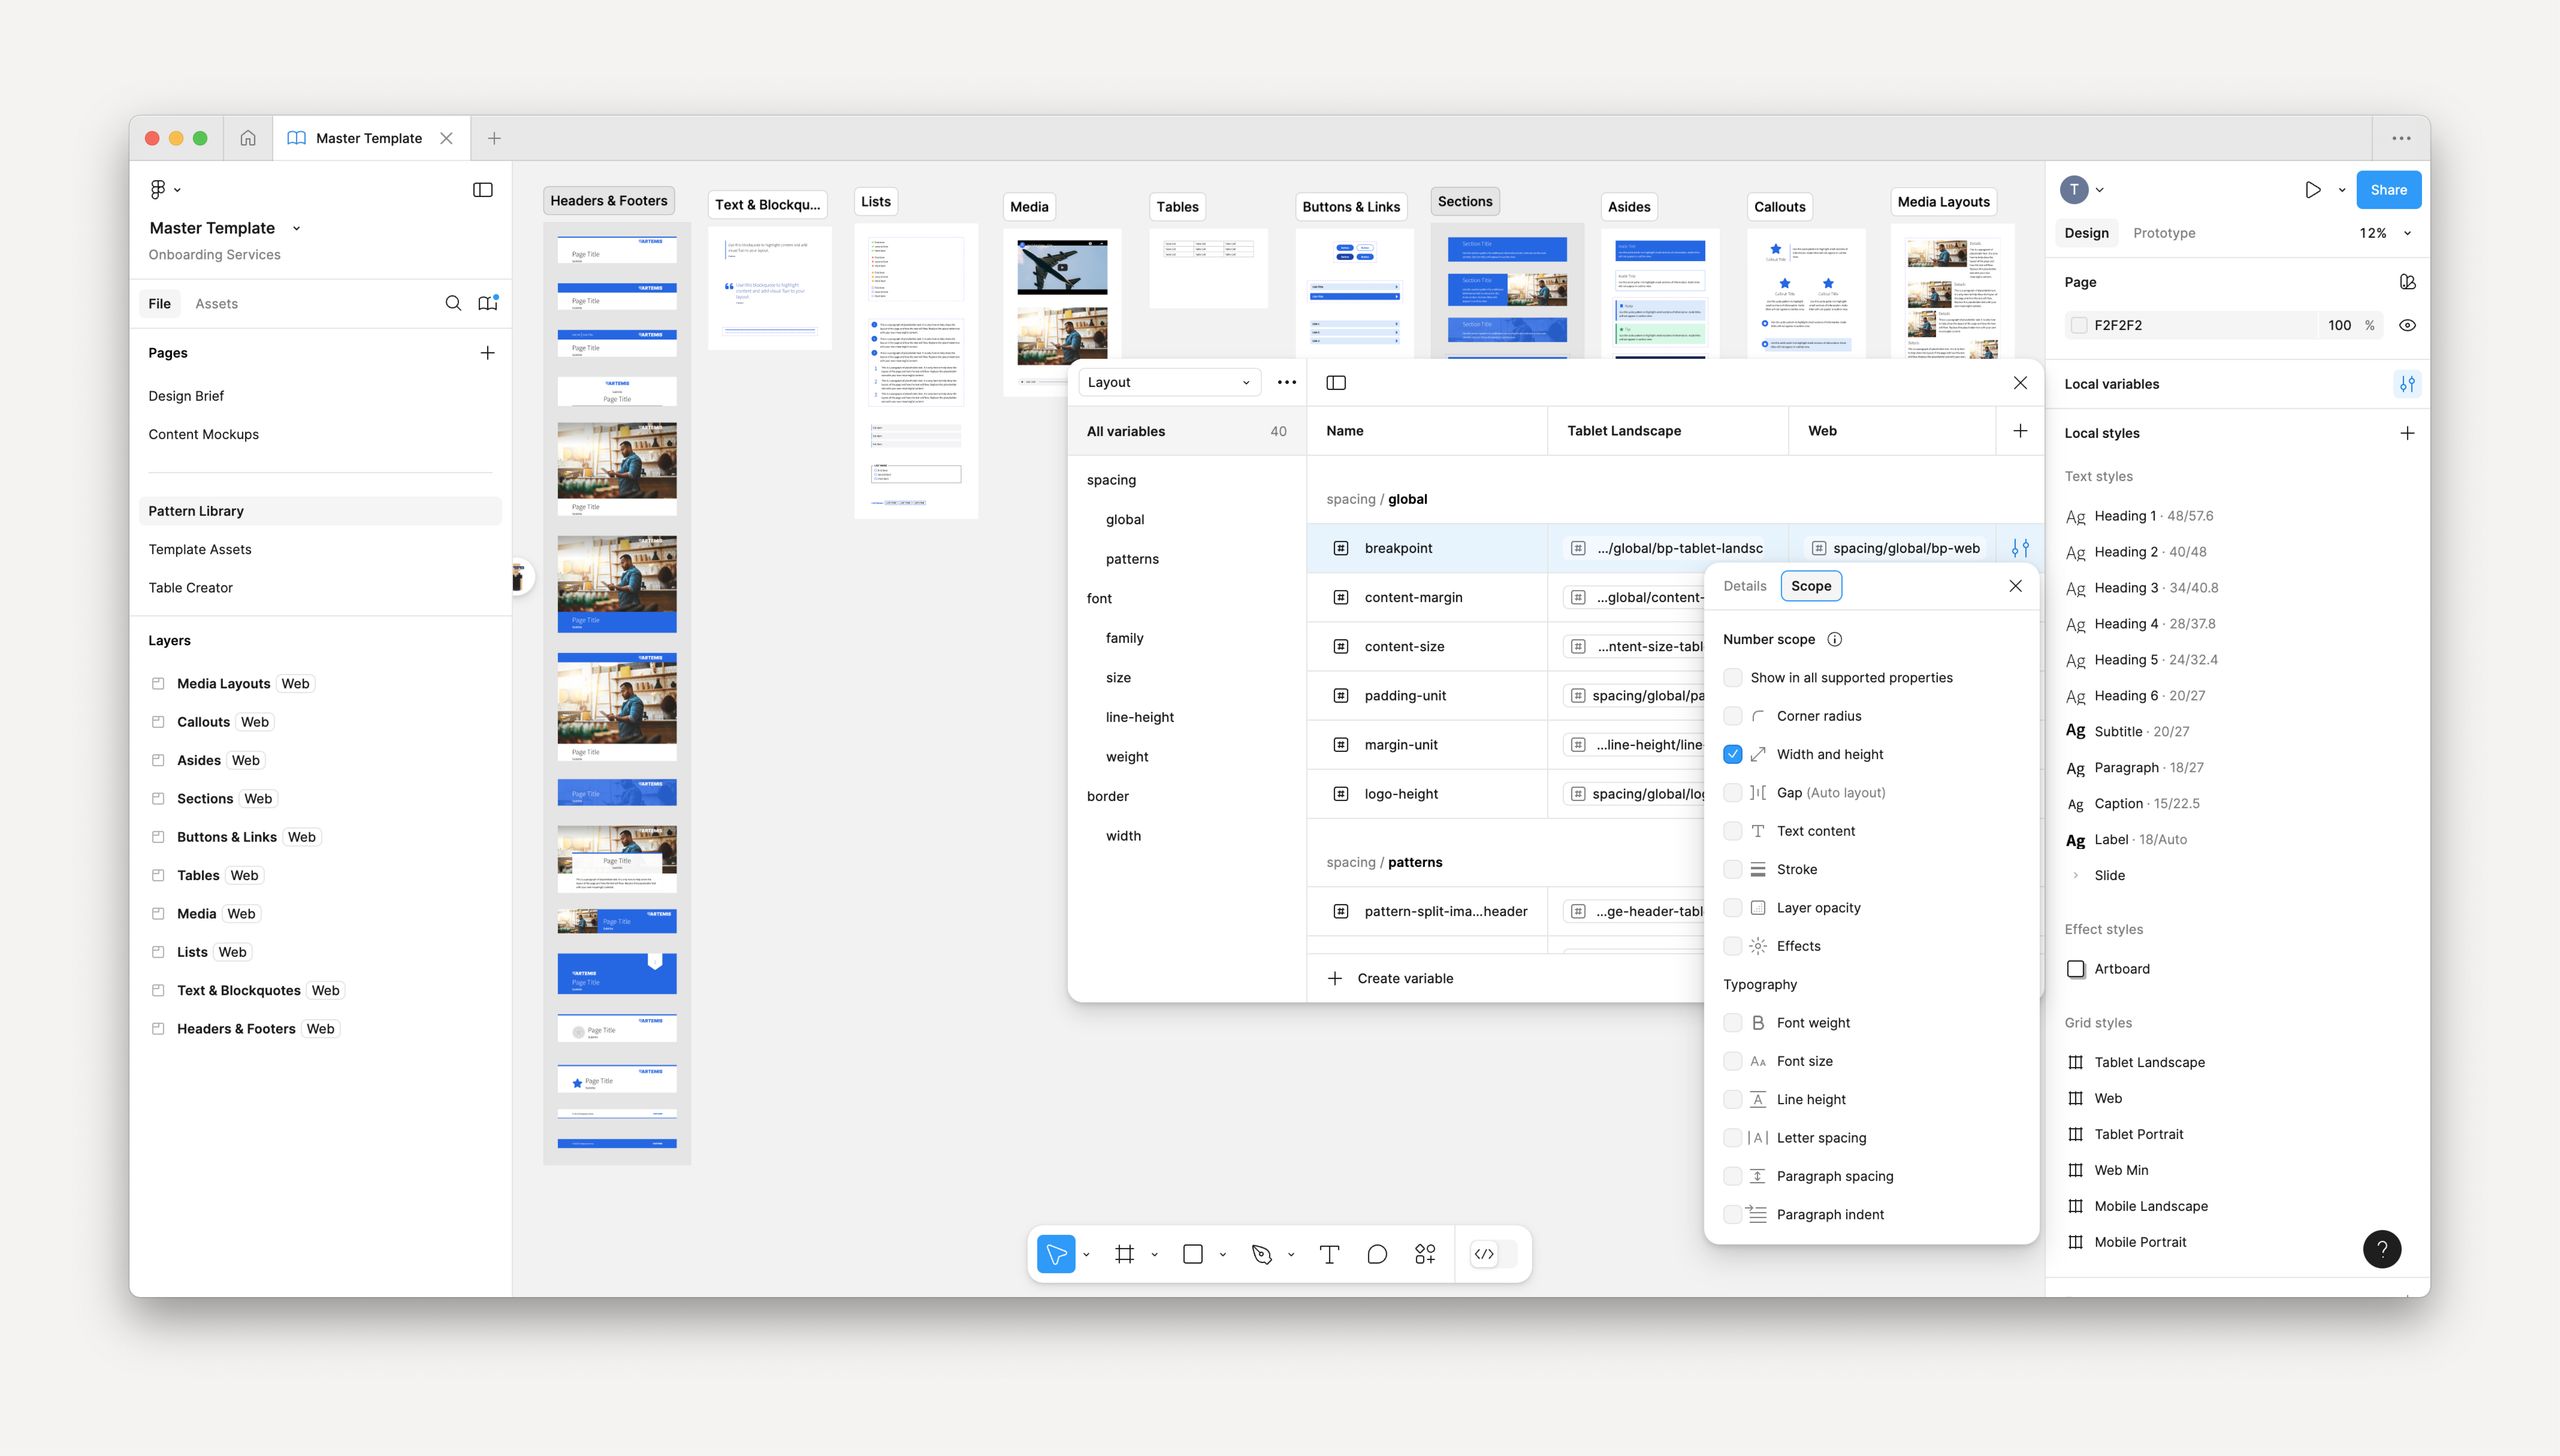Enable the Corner radius scope checkbox
This screenshot has width=2560, height=1456.
(x=1733, y=715)
